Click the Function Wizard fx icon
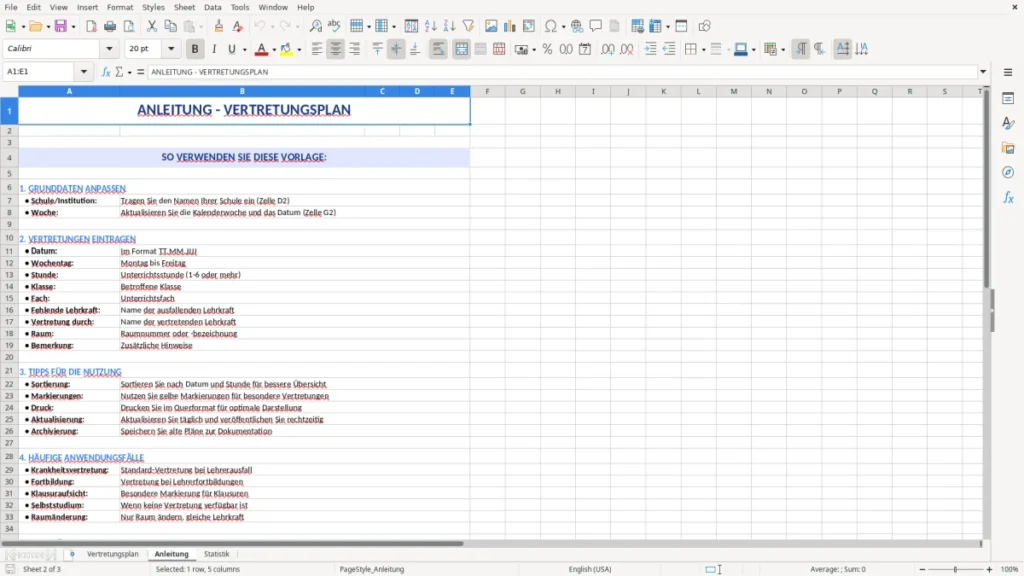Image resolution: width=1024 pixels, height=576 pixels. [x=106, y=72]
